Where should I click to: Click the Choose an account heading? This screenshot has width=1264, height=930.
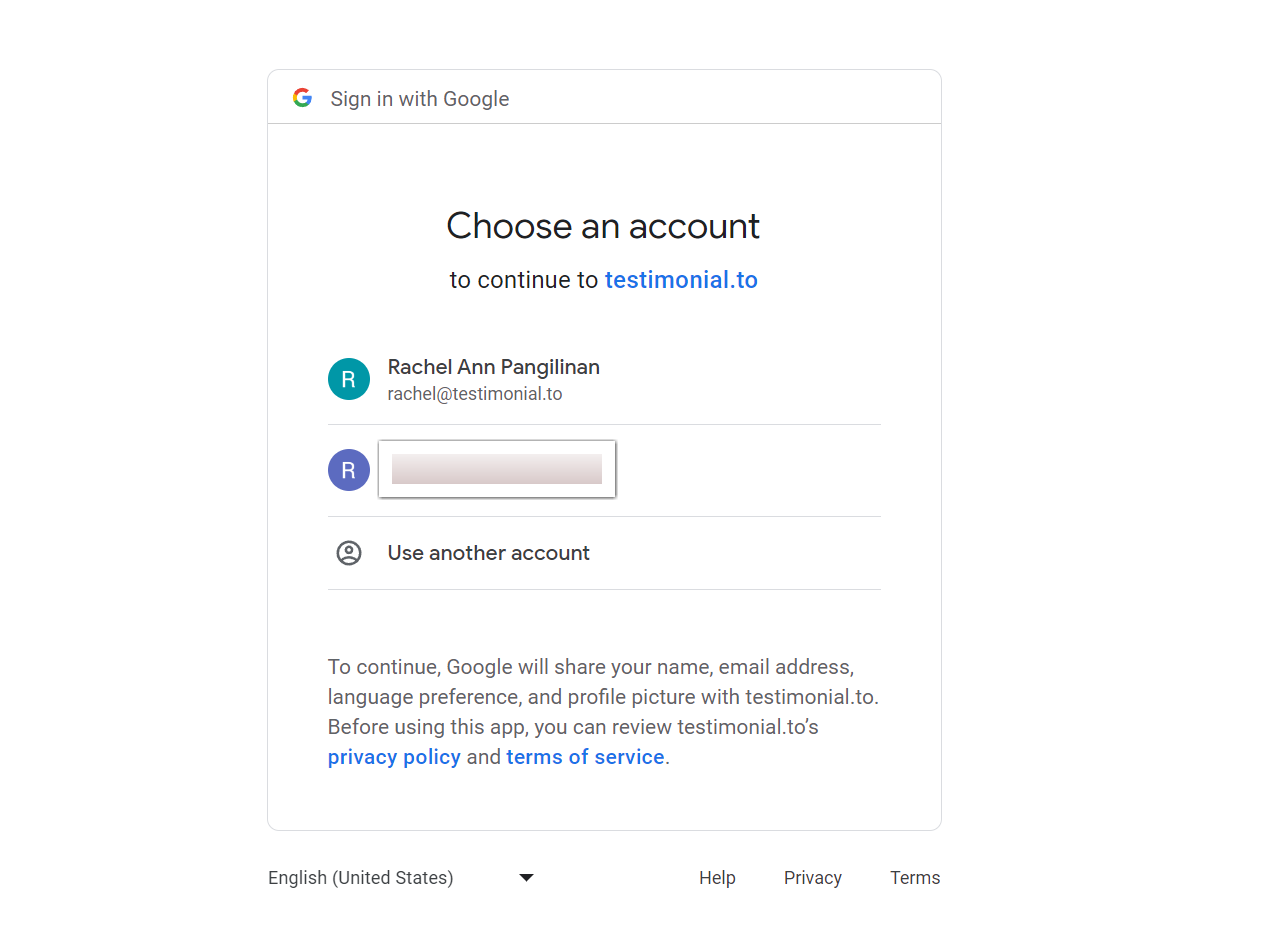tap(603, 226)
